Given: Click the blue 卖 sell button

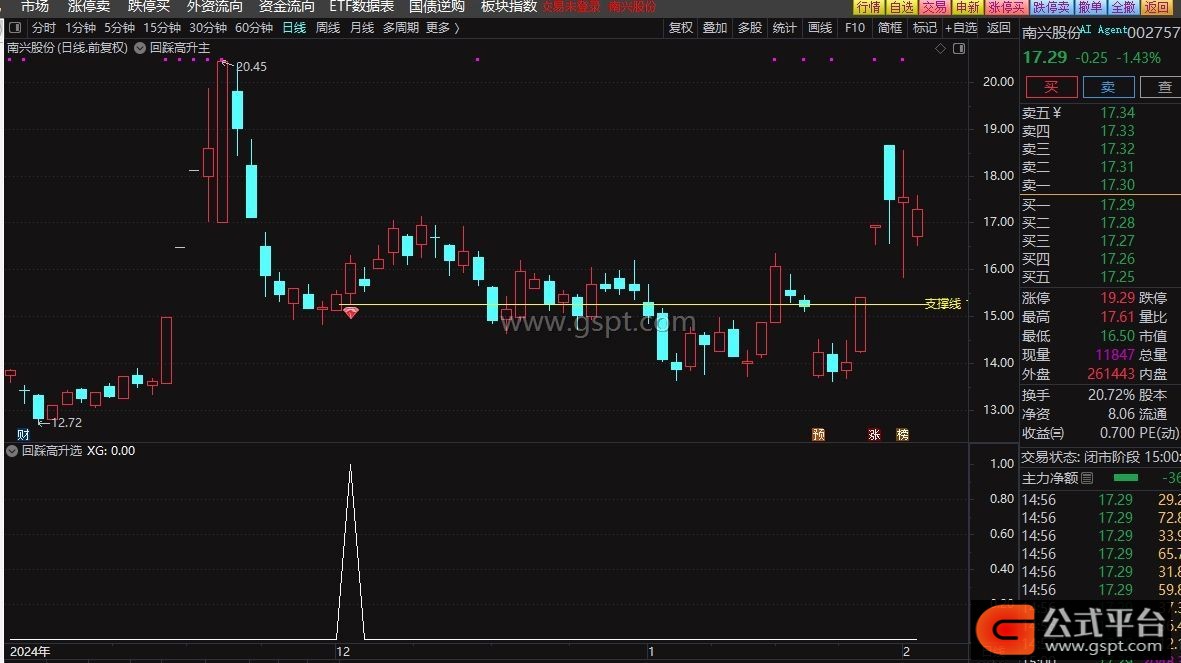Looking at the screenshot, I should (1108, 87).
